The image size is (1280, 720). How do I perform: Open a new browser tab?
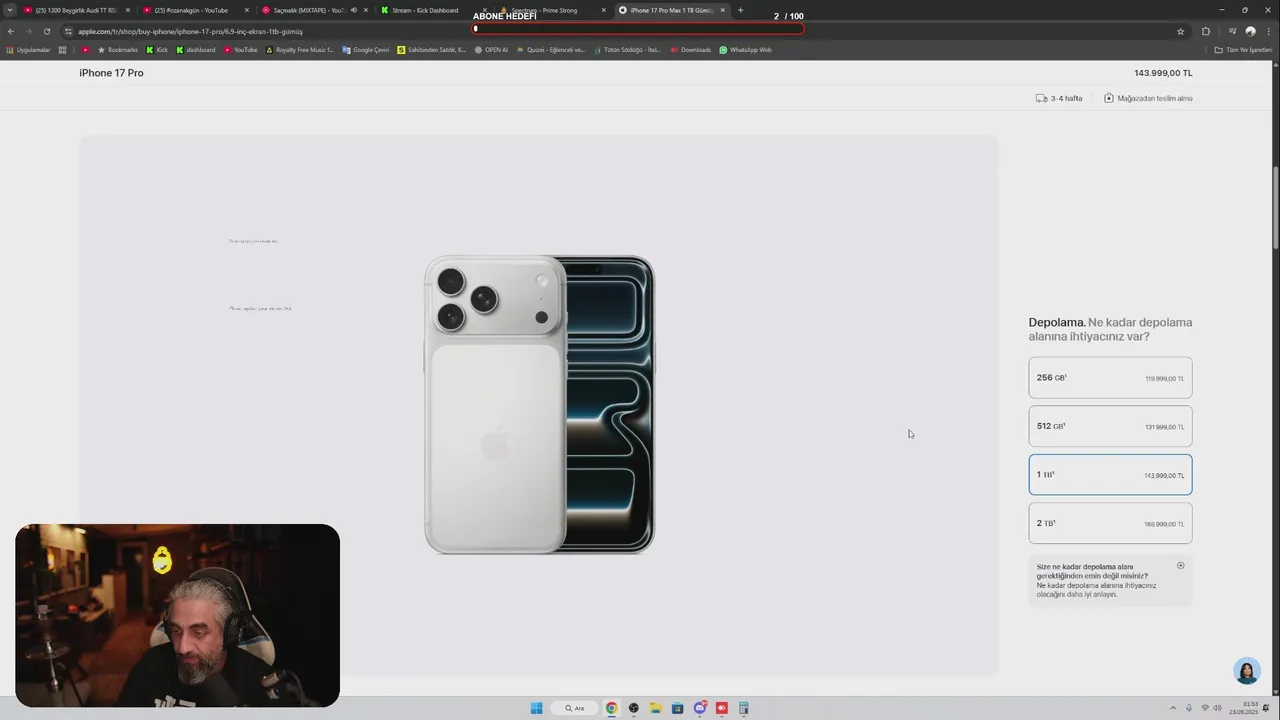click(x=741, y=10)
